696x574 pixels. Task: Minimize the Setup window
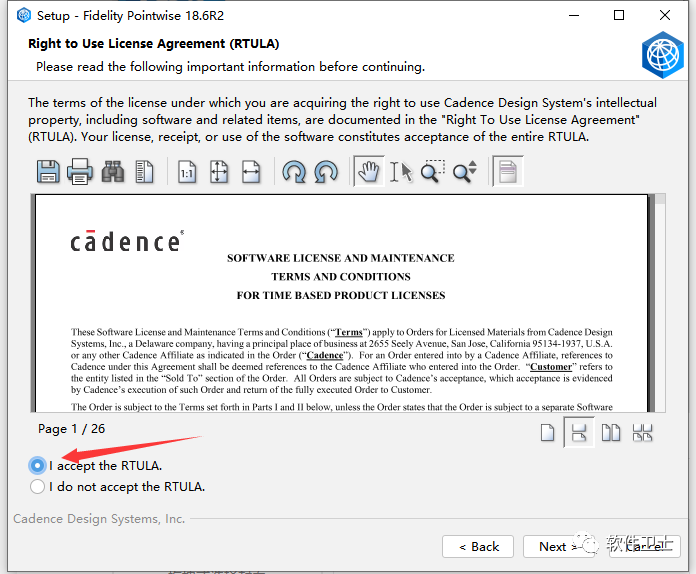[574, 16]
